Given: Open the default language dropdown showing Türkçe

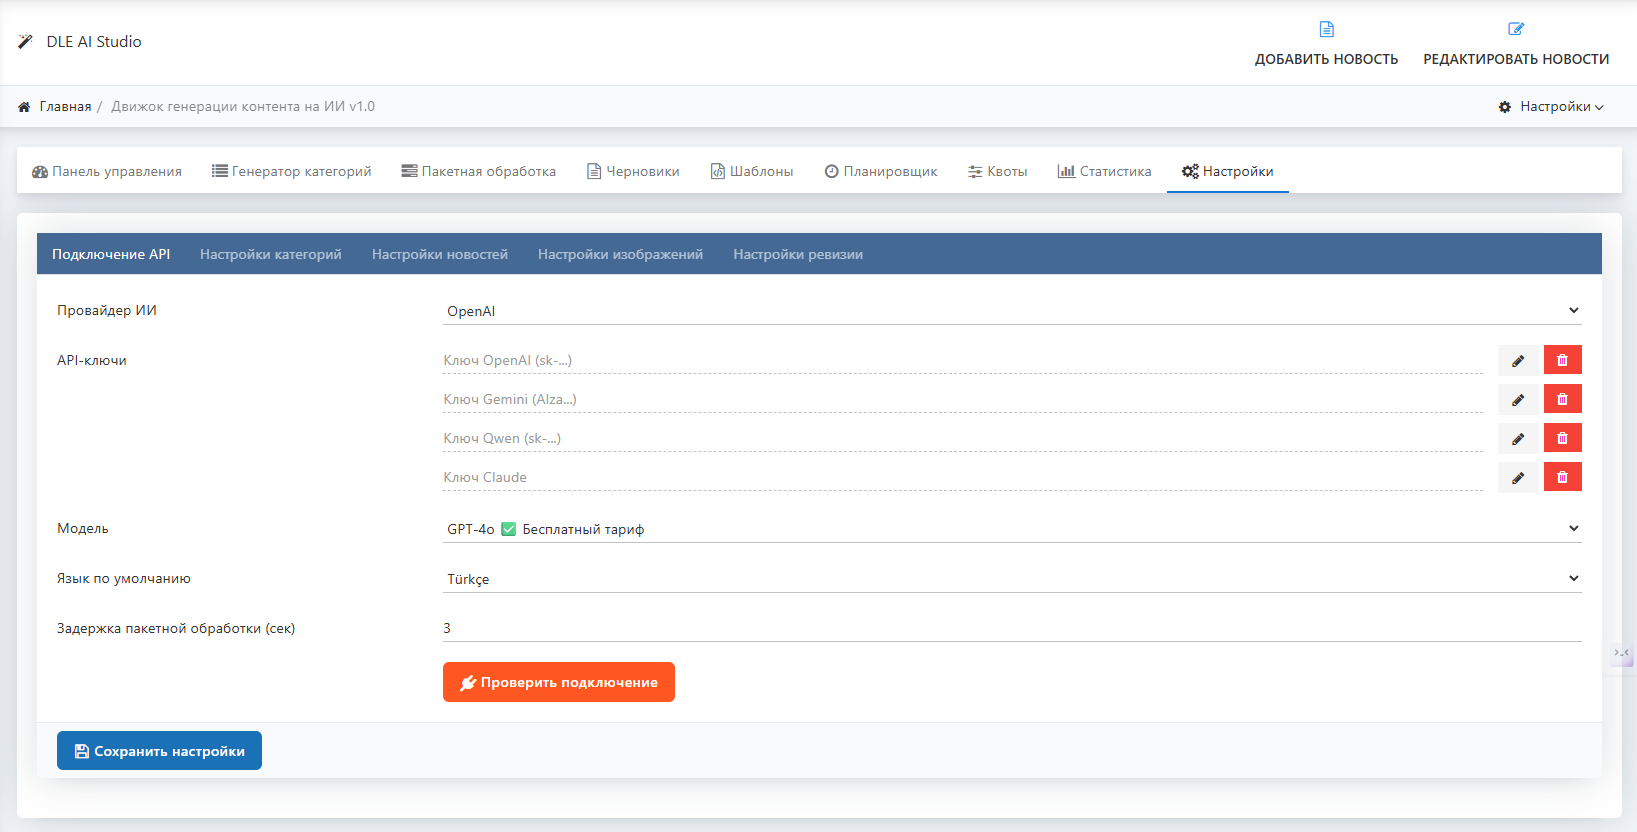Looking at the screenshot, I should [x=1011, y=579].
